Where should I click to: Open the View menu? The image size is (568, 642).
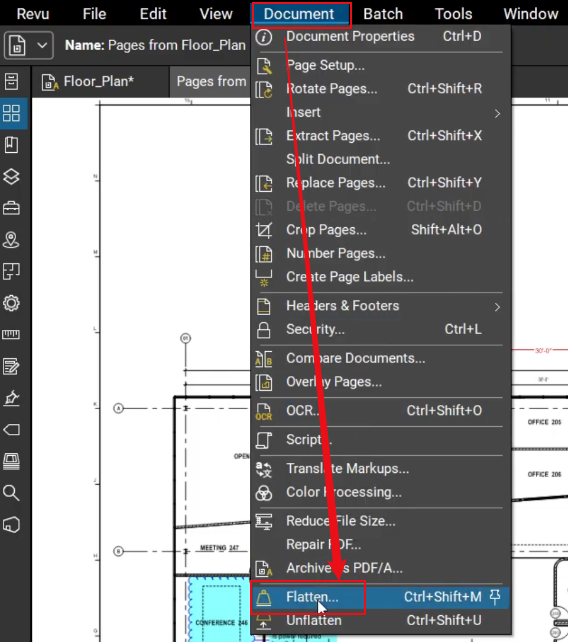tap(216, 14)
